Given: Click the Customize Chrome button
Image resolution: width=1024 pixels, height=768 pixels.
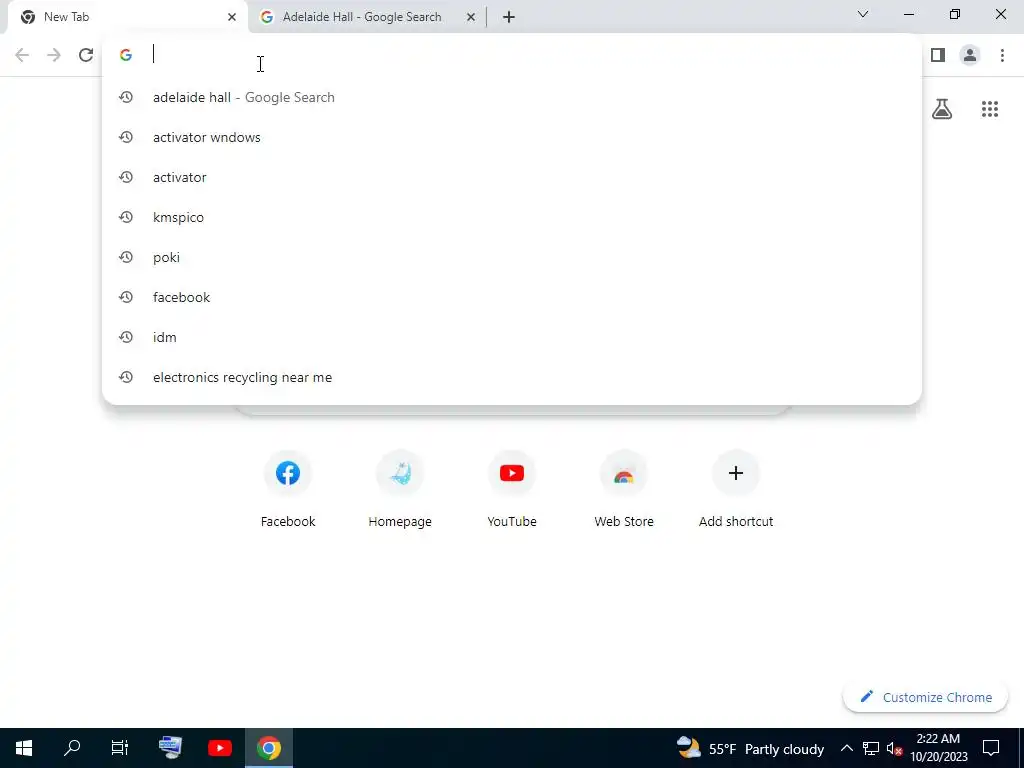Looking at the screenshot, I should (x=925, y=697).
